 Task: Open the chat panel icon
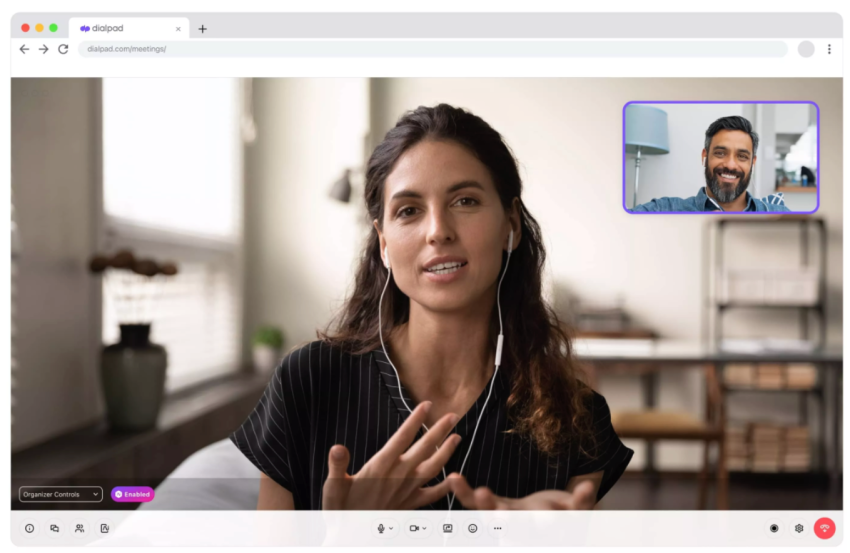tap(55, 528)
